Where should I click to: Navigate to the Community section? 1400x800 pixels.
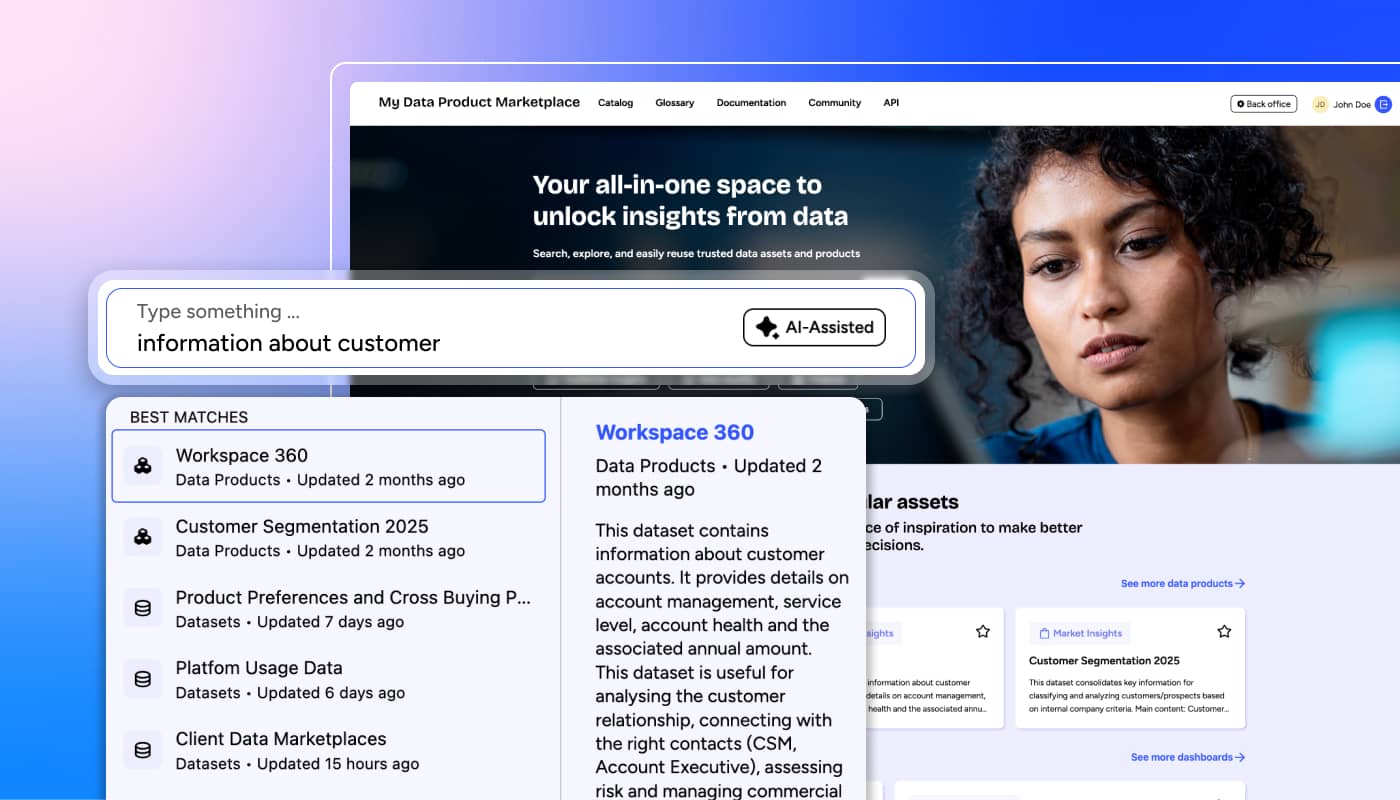(x=834, y=103)
